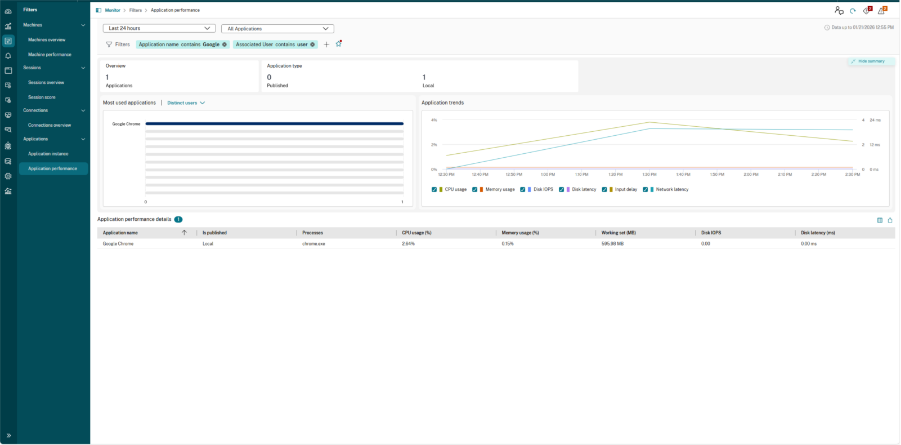Click the funnel Filters icon

(109, 44)
